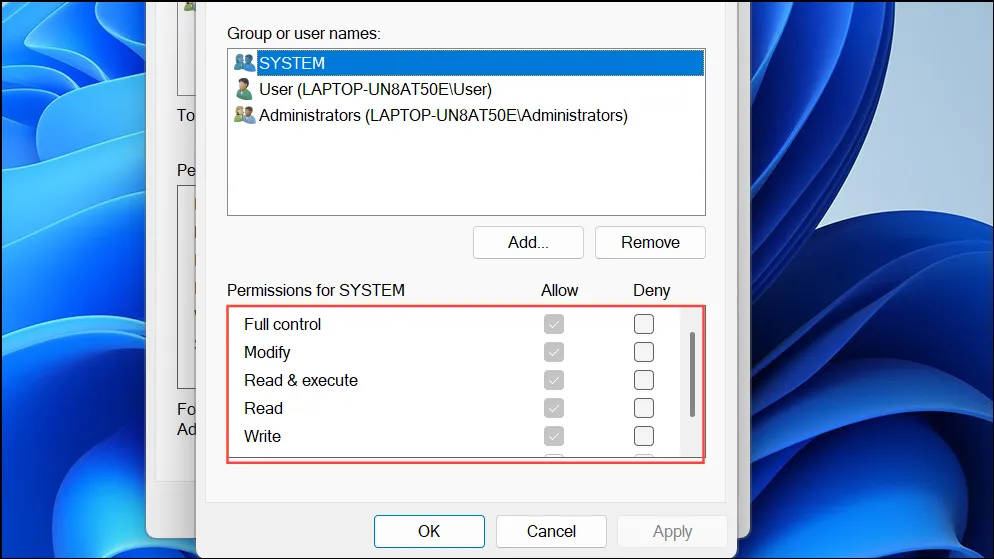Select the SYSTEM entry in list
Viewport: 994px width, 559px height.
[x=466, y=63]
